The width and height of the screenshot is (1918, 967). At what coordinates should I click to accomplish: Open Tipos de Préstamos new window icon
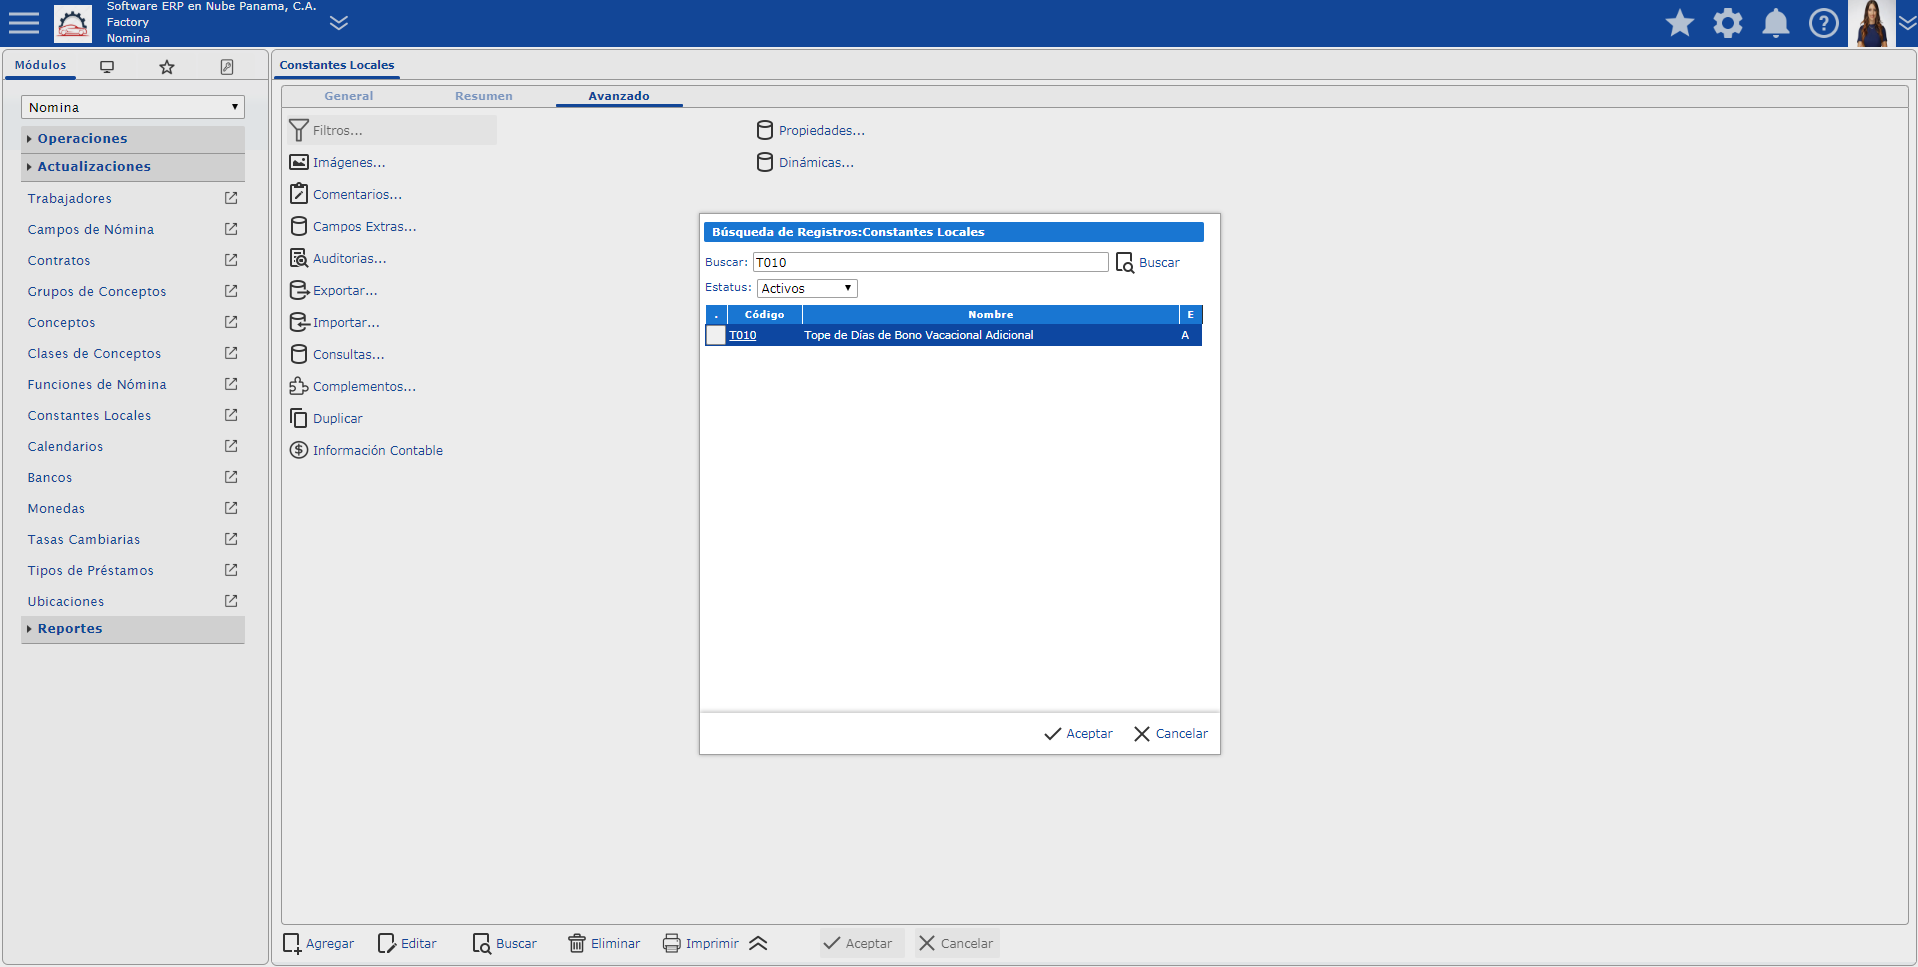click(x=231, y=570)
